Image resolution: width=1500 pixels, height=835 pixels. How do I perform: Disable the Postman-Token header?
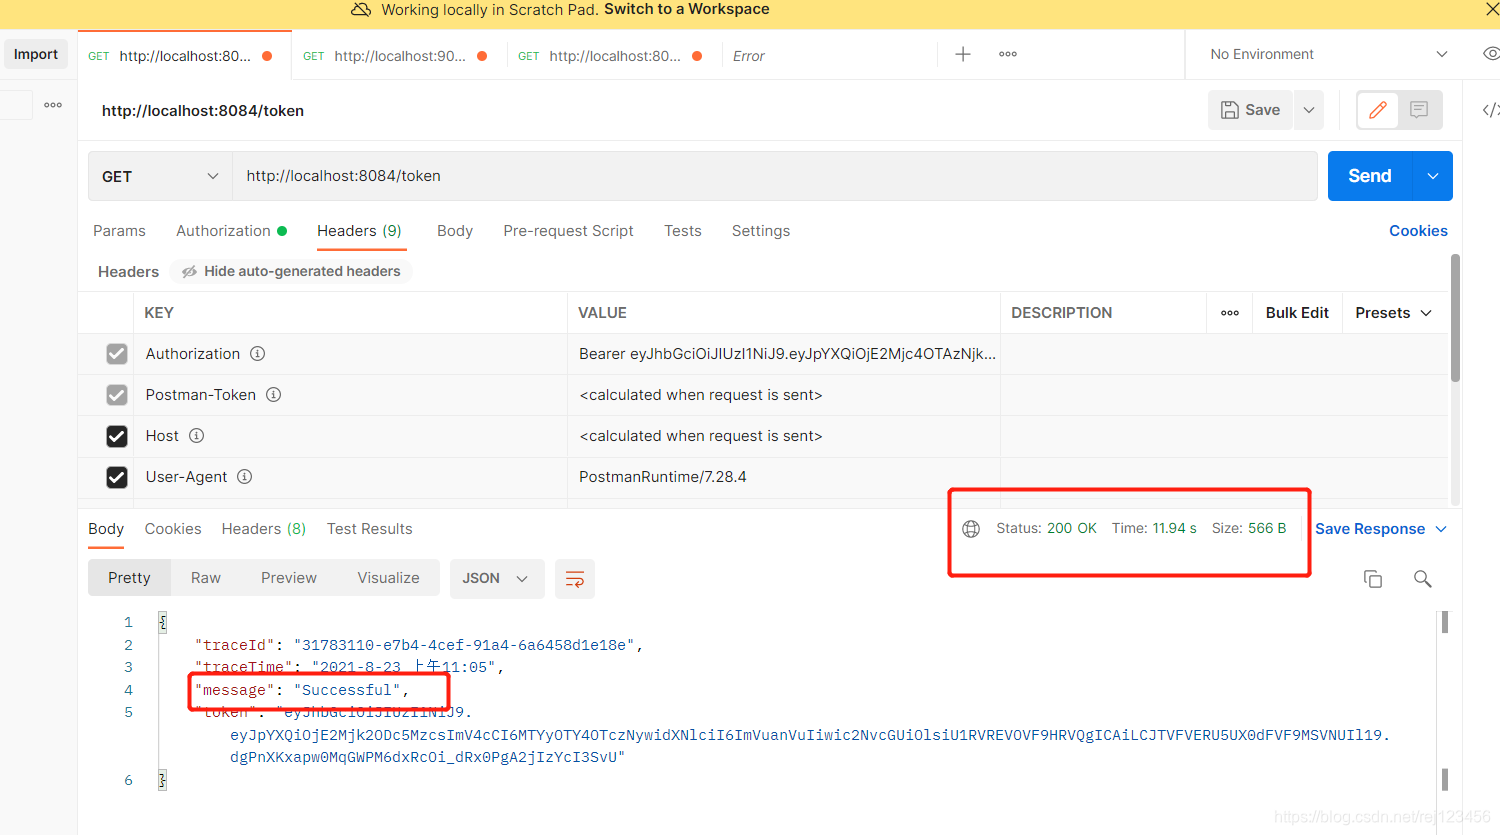tap(117, 394)
